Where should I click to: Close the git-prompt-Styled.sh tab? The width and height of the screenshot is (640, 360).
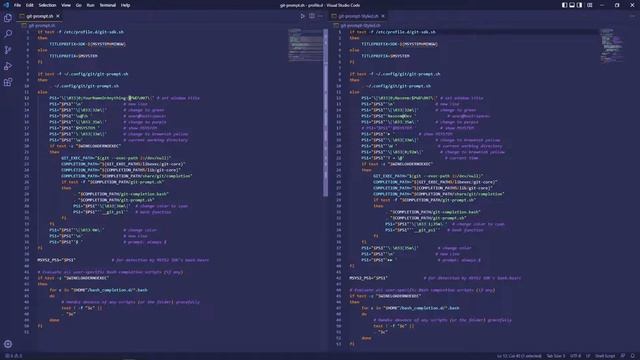pyautogui.click(x=383, y=16)
